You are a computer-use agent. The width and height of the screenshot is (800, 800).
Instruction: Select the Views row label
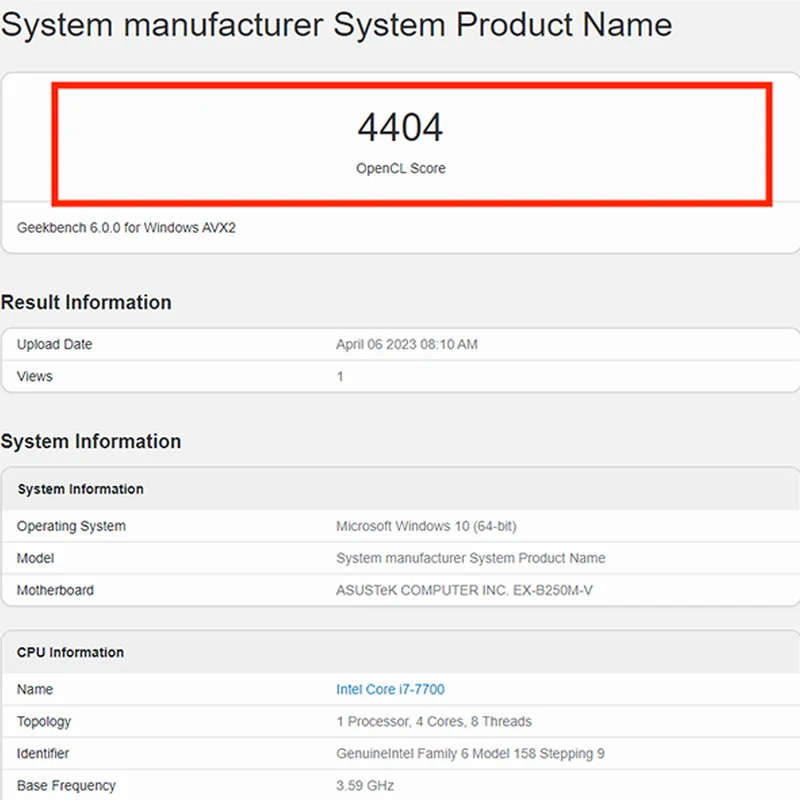[35, 377]
